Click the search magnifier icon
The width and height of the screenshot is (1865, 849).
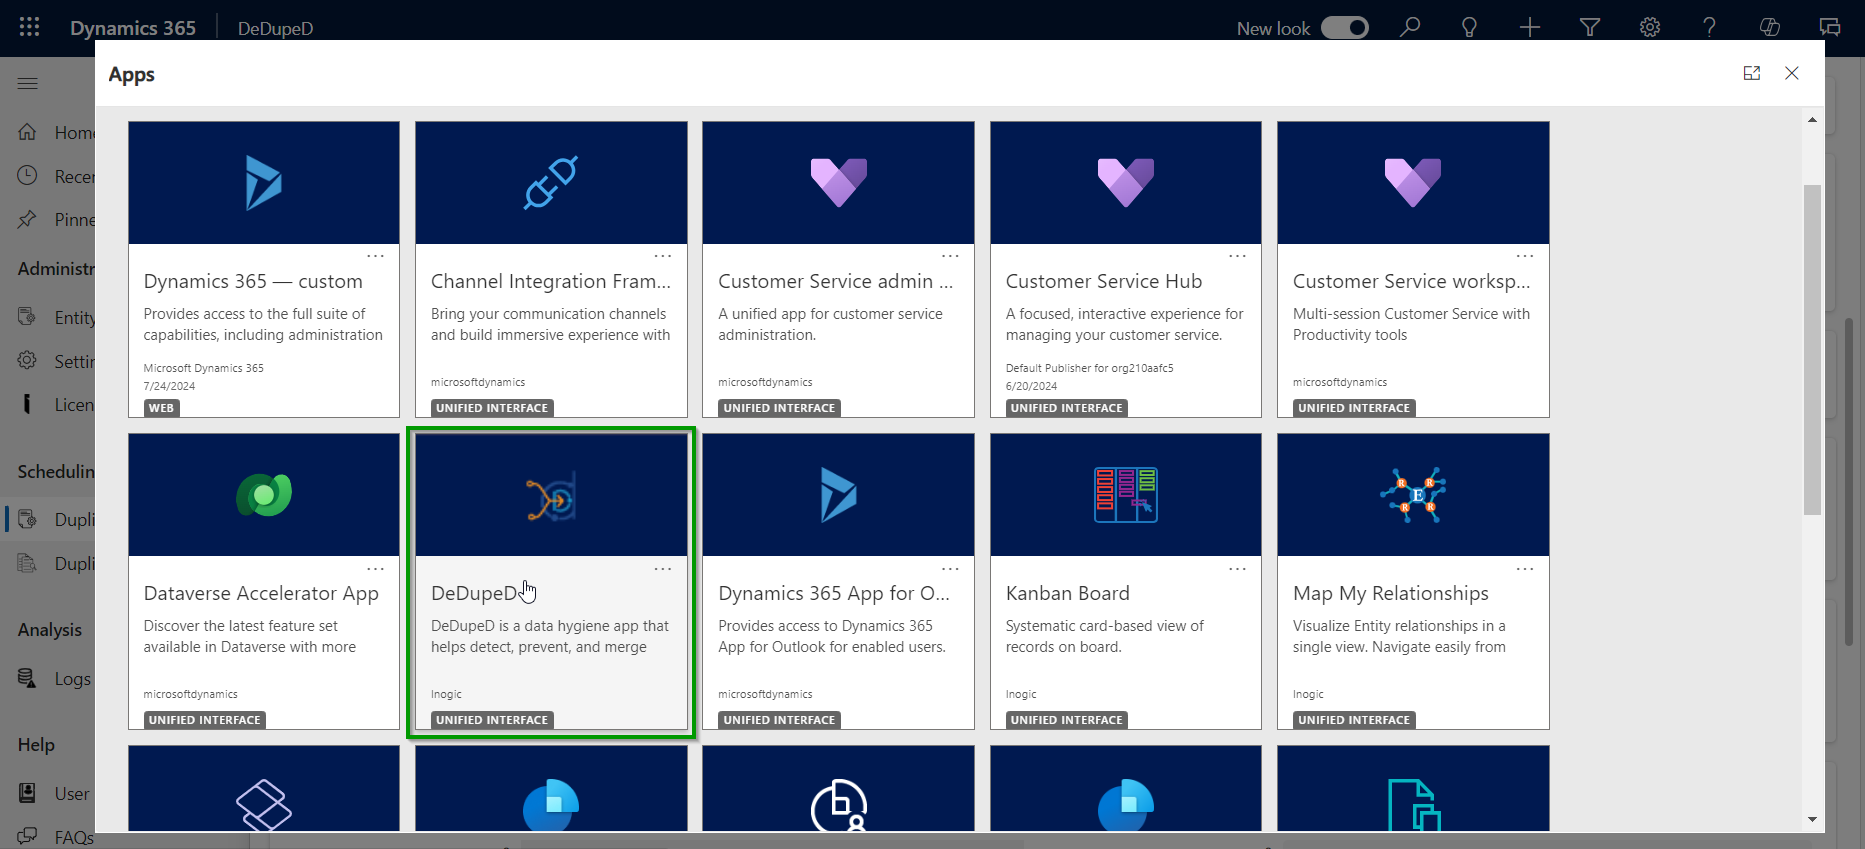click(x=1410, y=28)
